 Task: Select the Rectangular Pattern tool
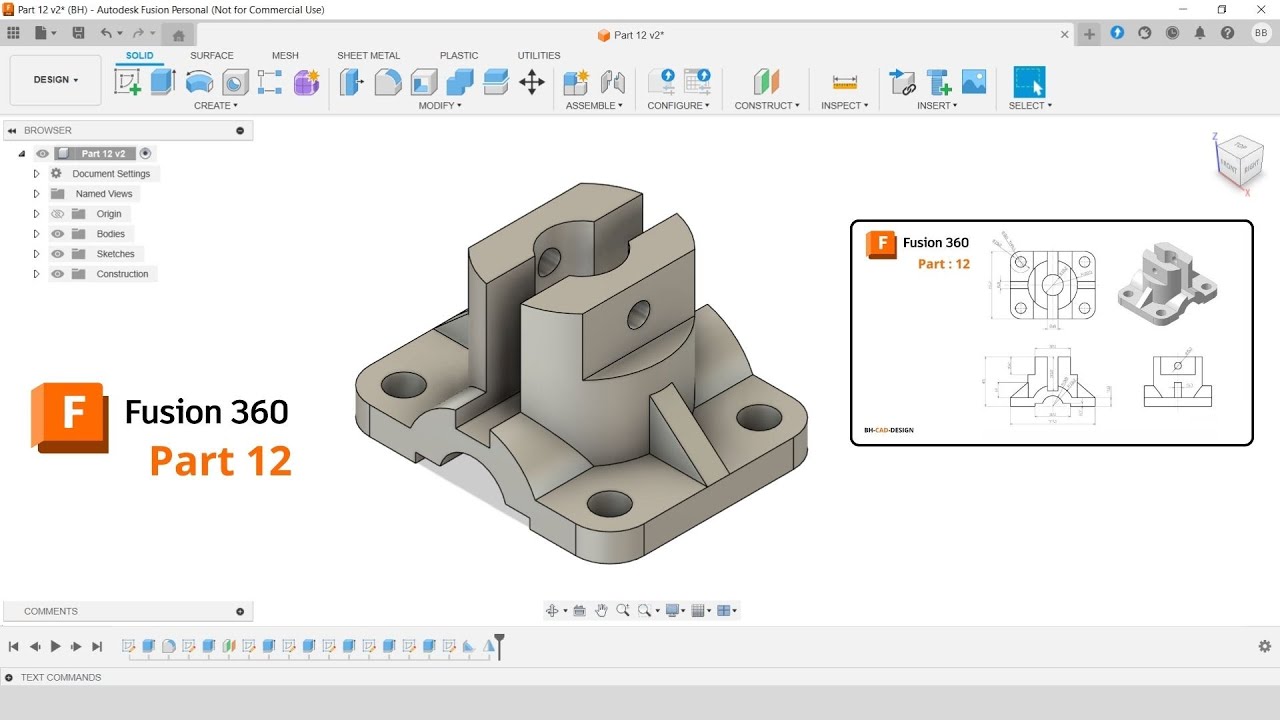tap(270, 82)
